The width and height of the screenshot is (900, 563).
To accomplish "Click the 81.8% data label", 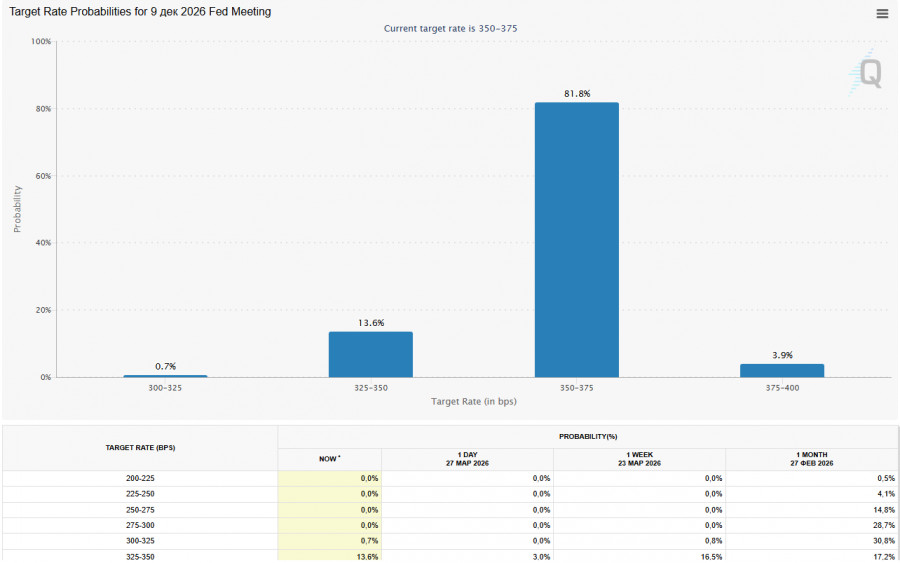I will click(x=577, y=94).
